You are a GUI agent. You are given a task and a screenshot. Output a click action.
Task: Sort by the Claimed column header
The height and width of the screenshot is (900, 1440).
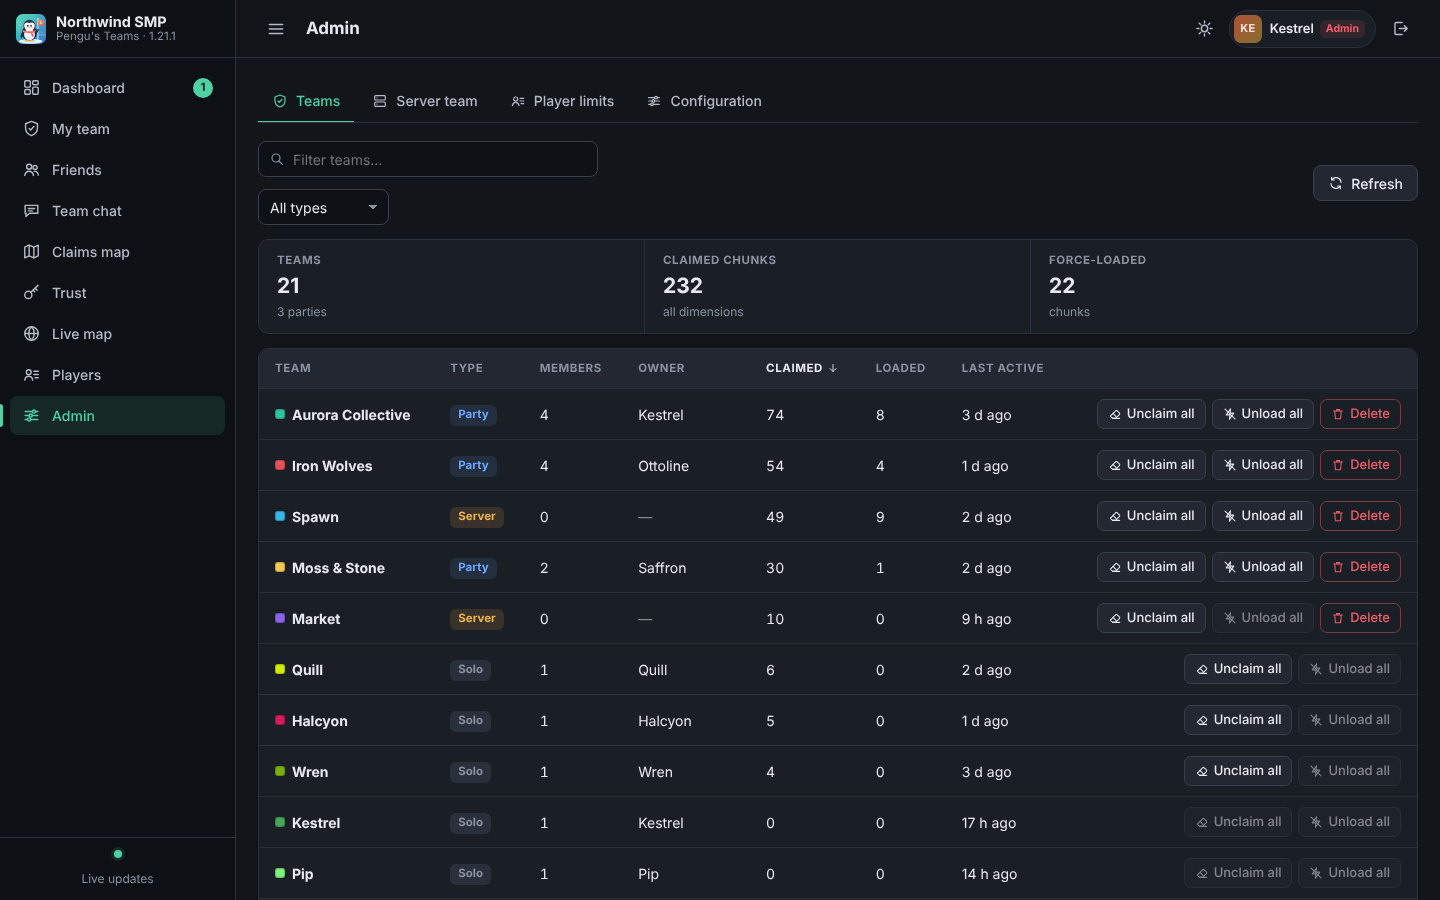click(x=801, y=368)
